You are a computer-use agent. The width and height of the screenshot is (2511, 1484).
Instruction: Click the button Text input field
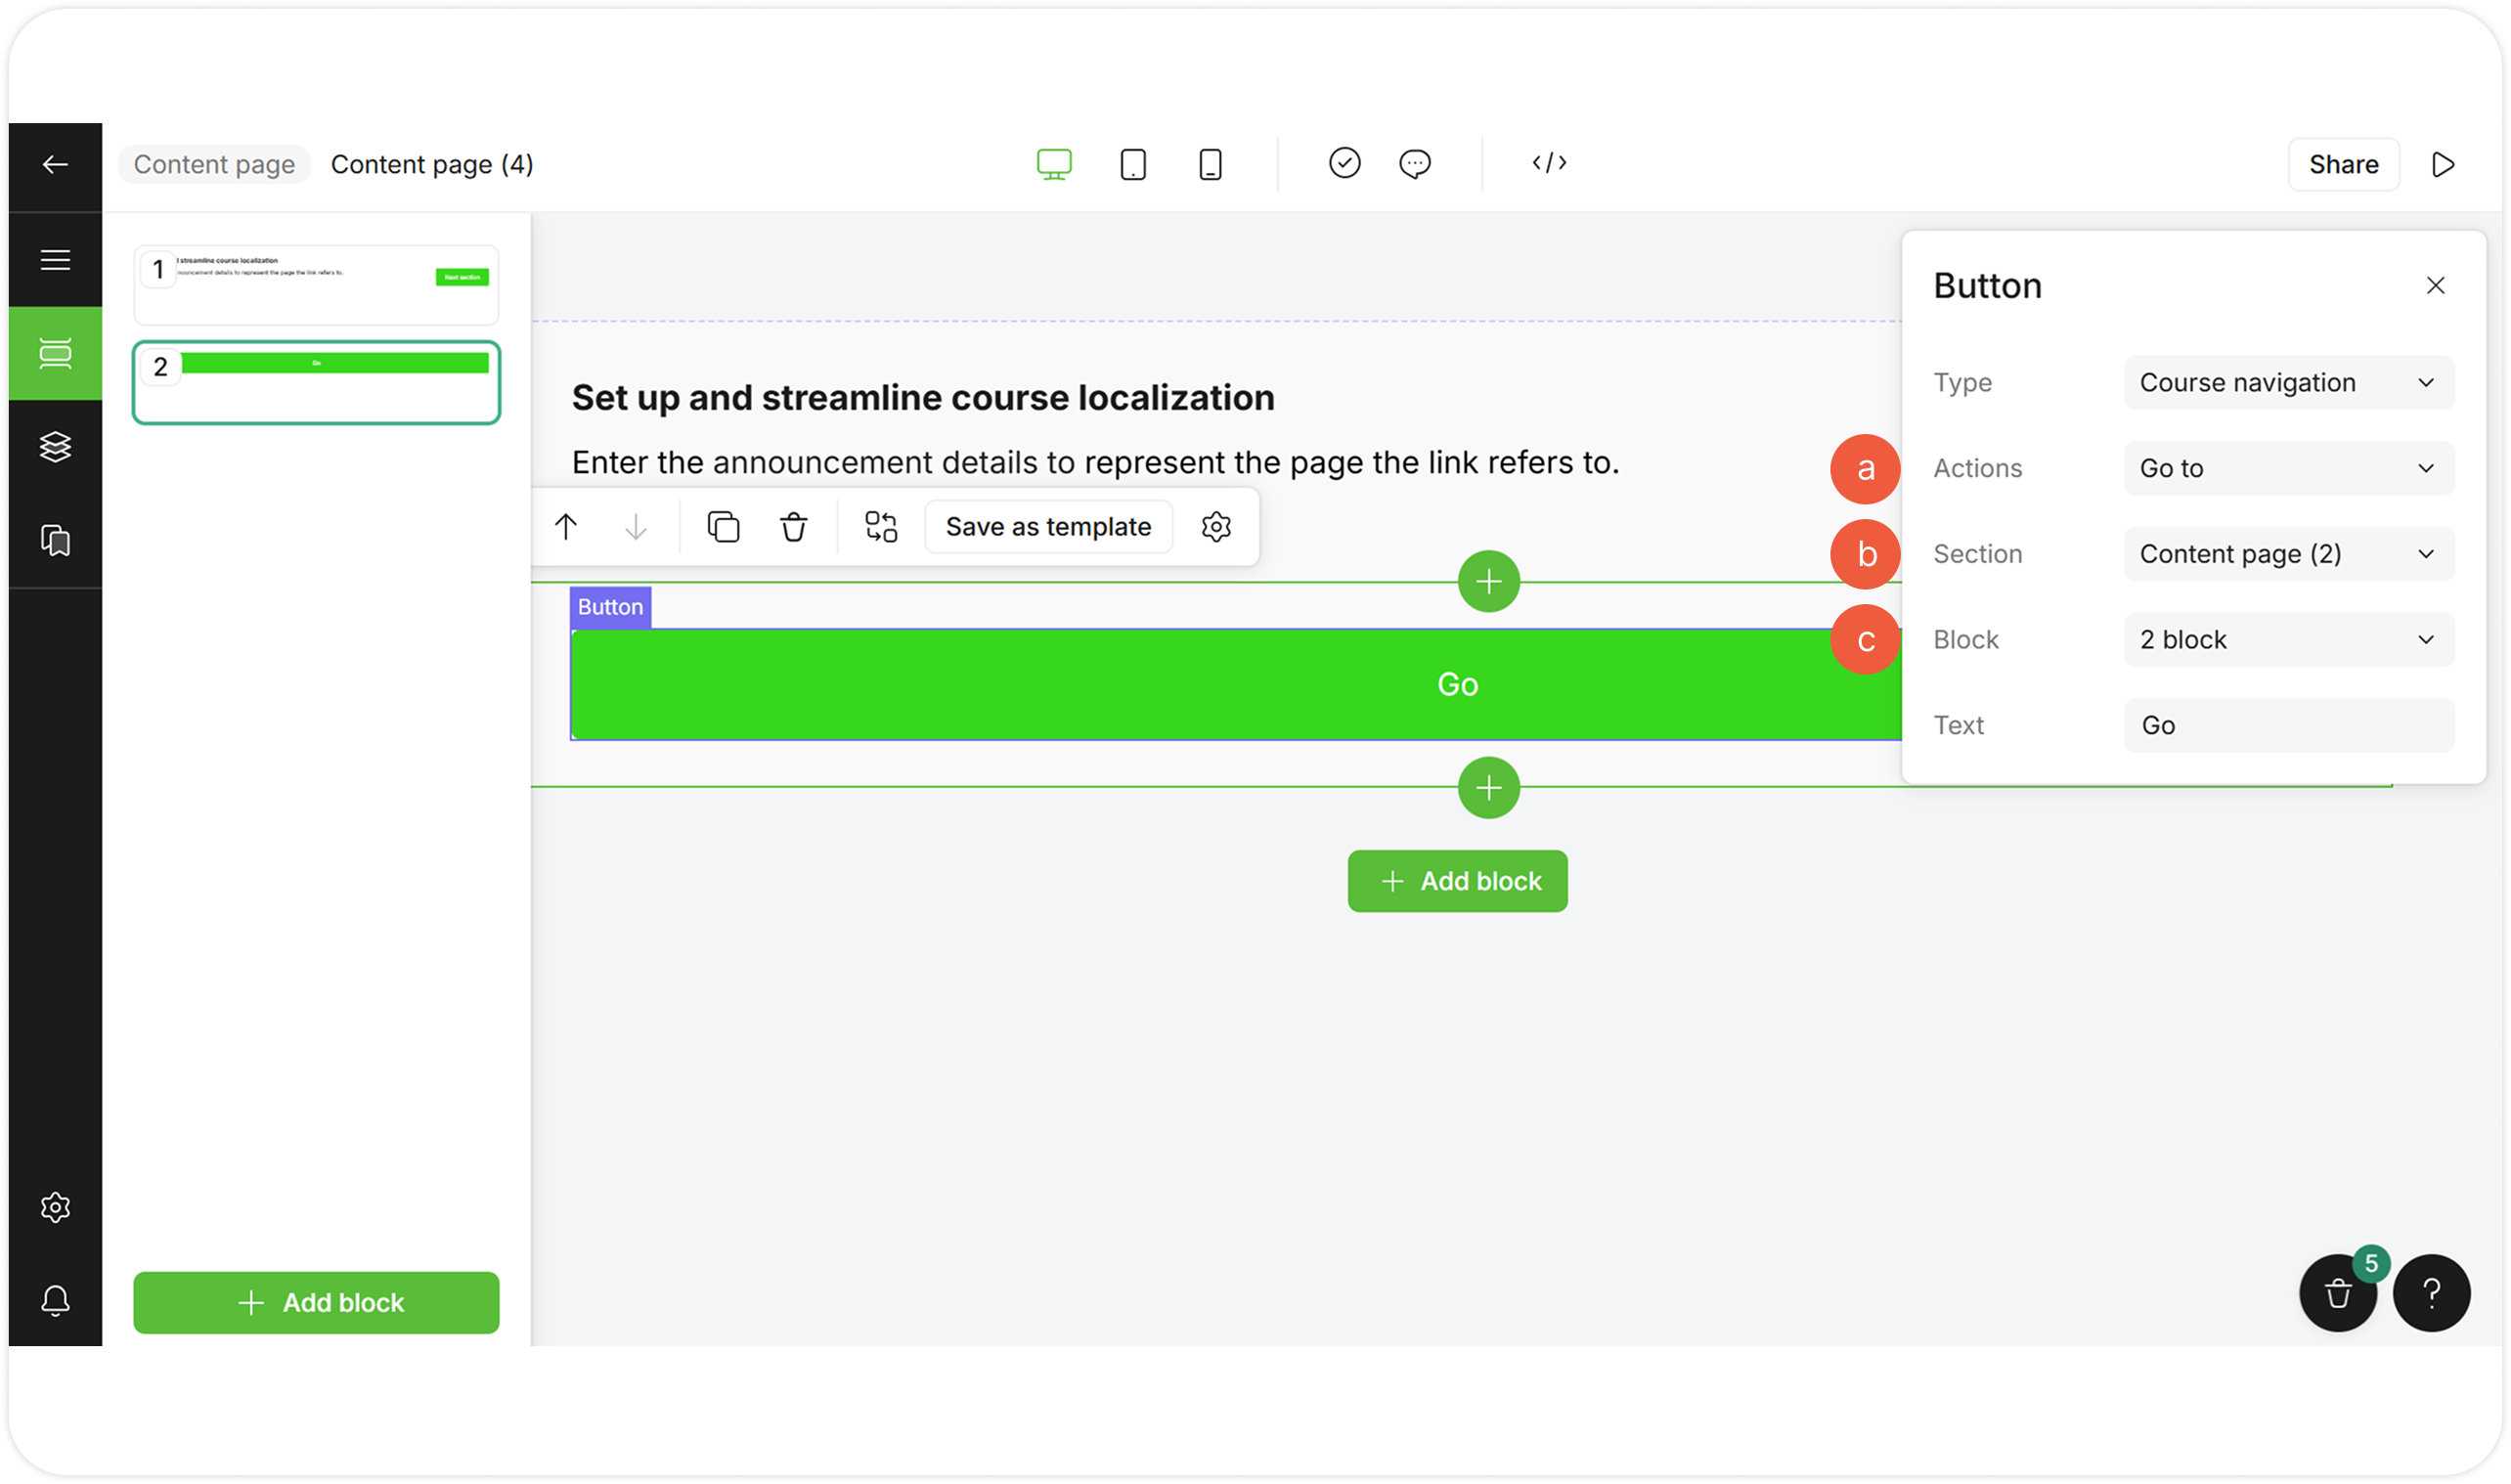[x=2288, y=726]
